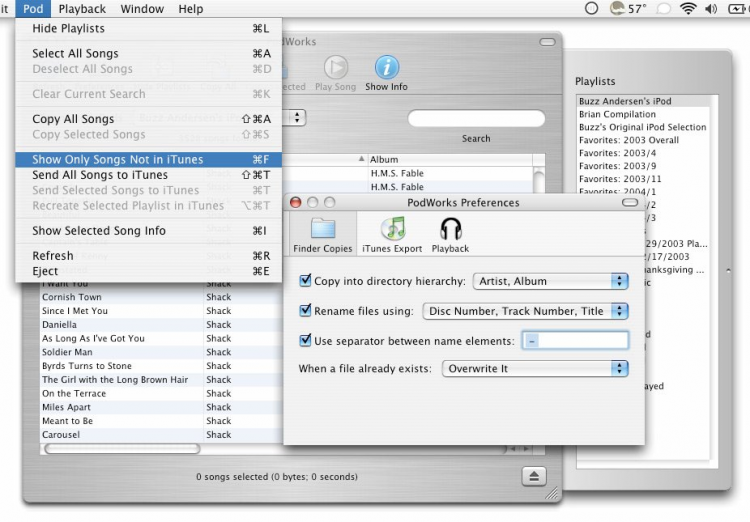The width and height of the screenshot is (750, 522).
Task: Open the Playback menu
Action: [82, 9]
